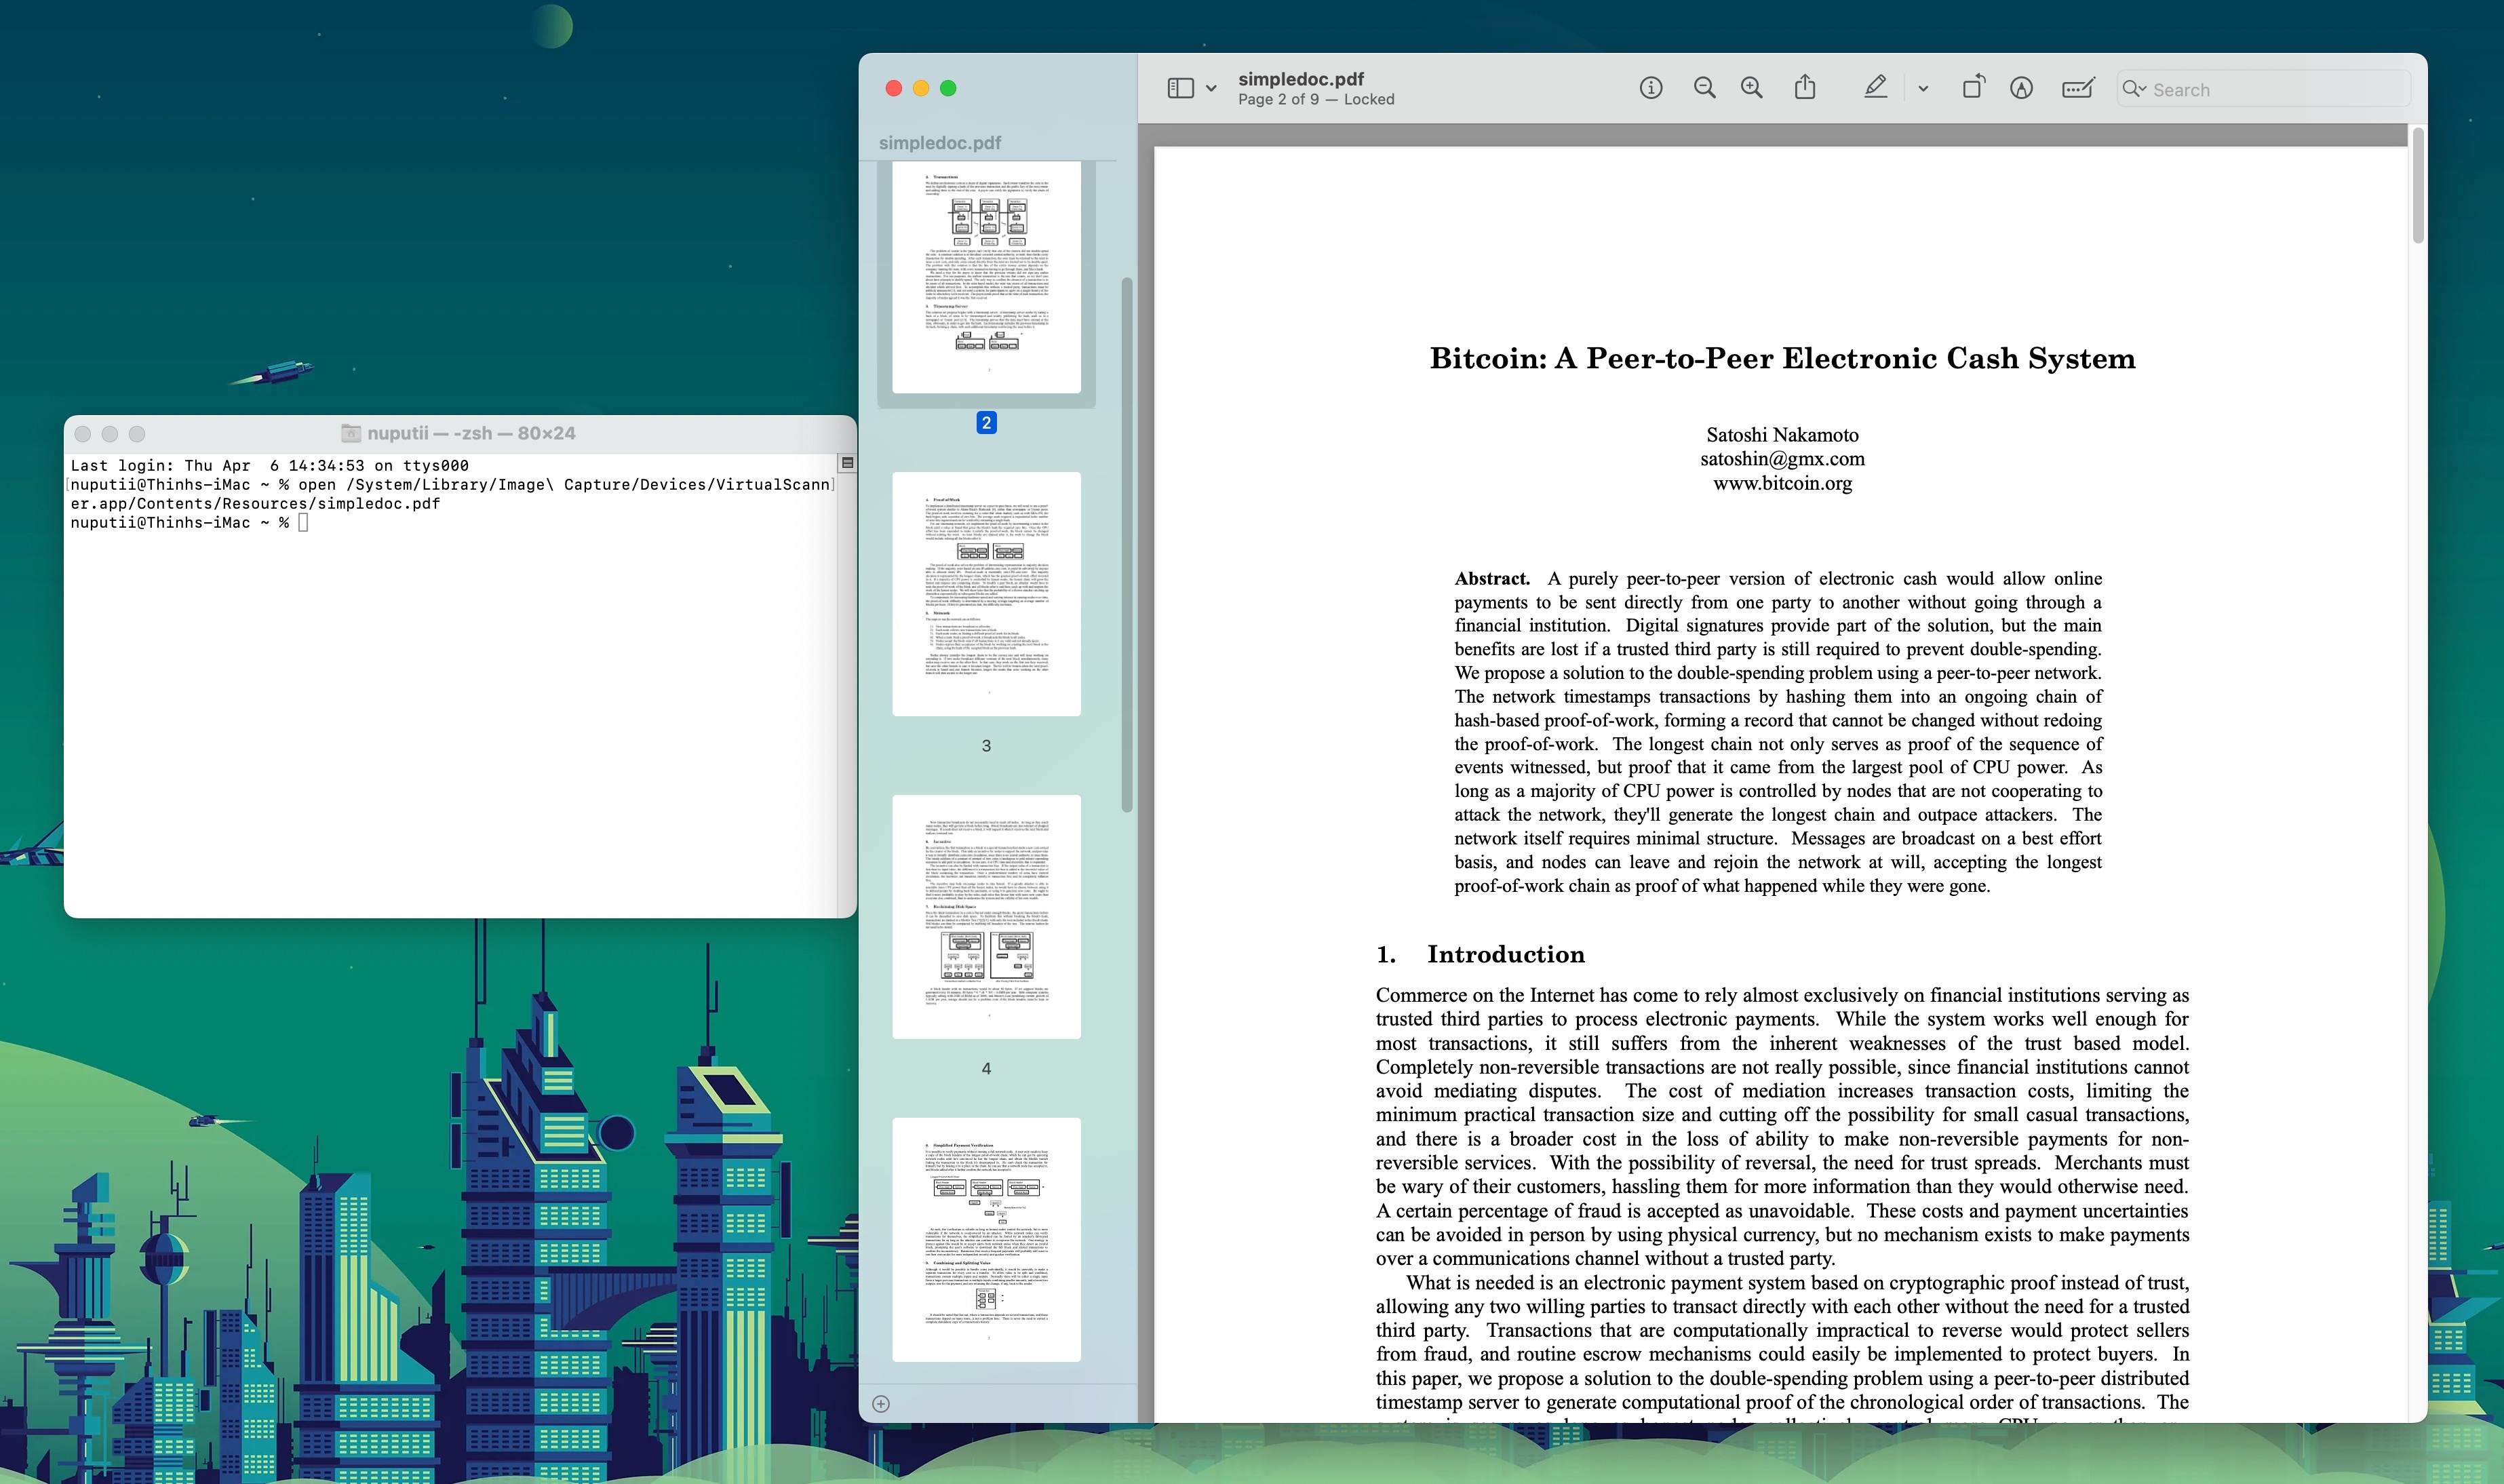Click the Terminal scroll indicator icon
Image resolution: width=2504 pixels, height=1484 pixels.
(847, 463)
